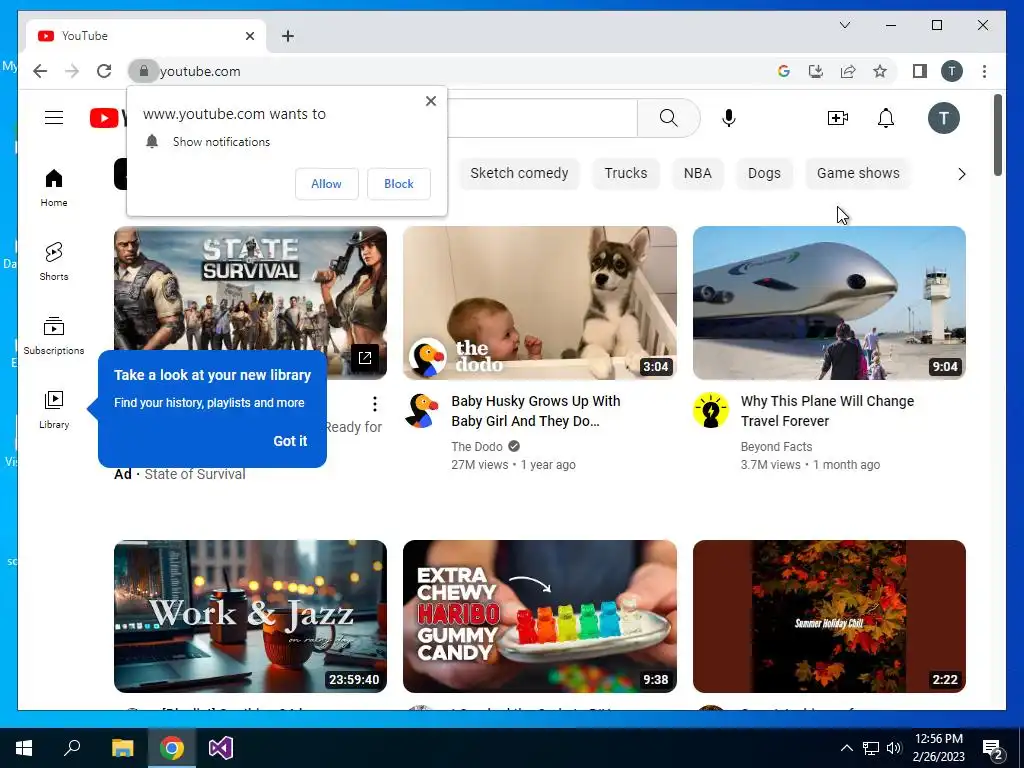The width and height of the screenshot is (1024, 768).
Task: Click the browser back arrow
Action: 40,71
